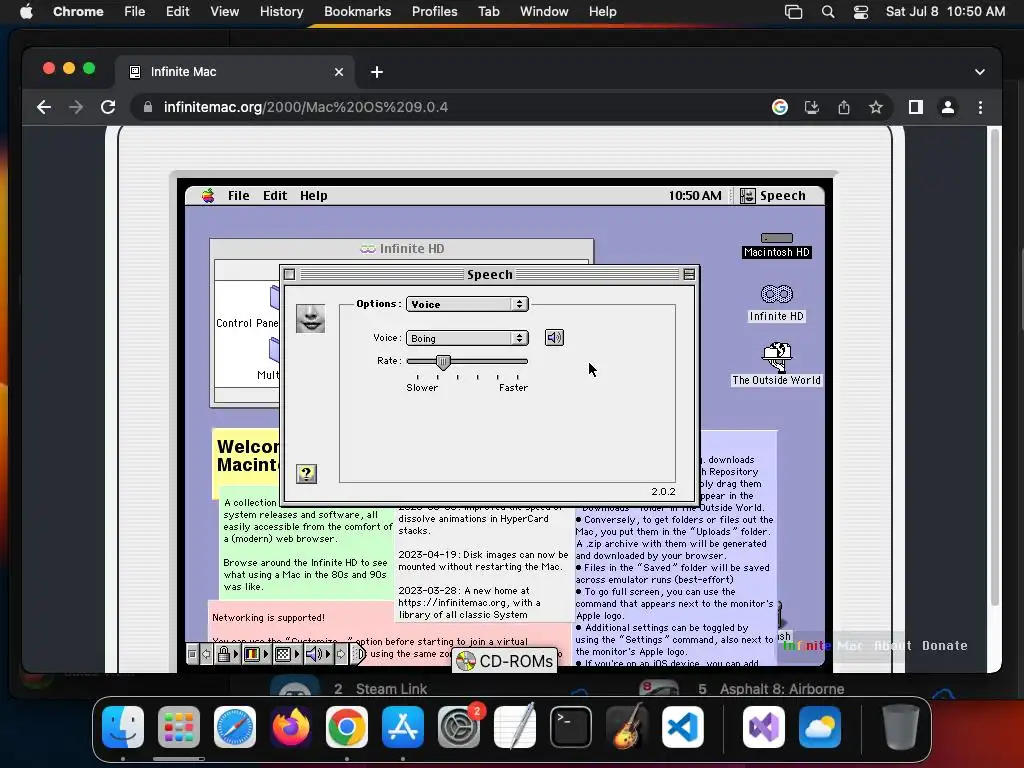Image resolution: width=1024 pixels, height=768 pixels.
Task: Open a new Chrome tab
Action: pos(377,72)
